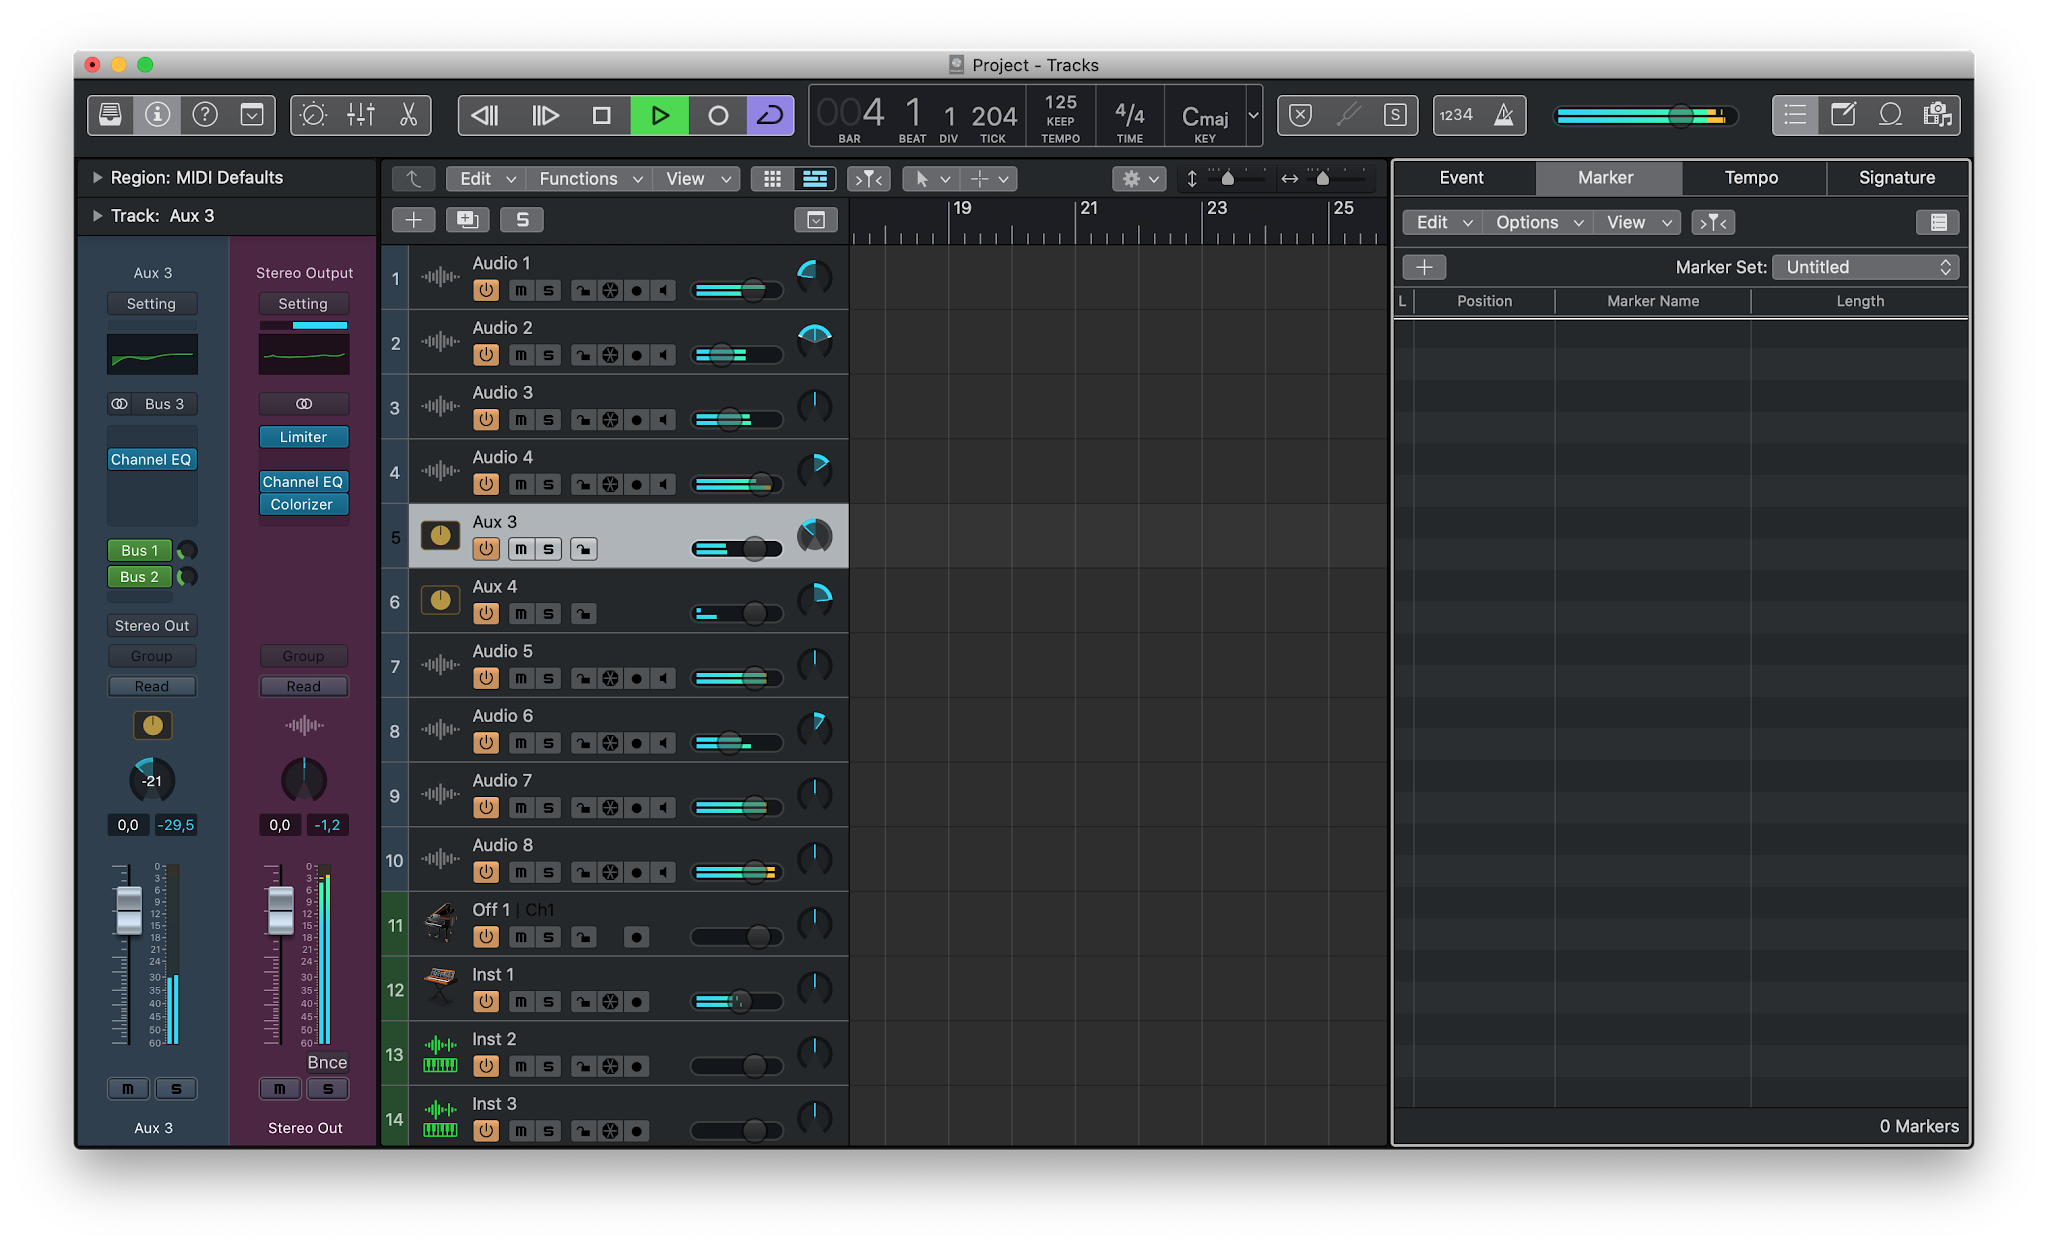2048x1247 pixels.
Task: Open the Colorizer plugin slot
Action: pos(302,505)
